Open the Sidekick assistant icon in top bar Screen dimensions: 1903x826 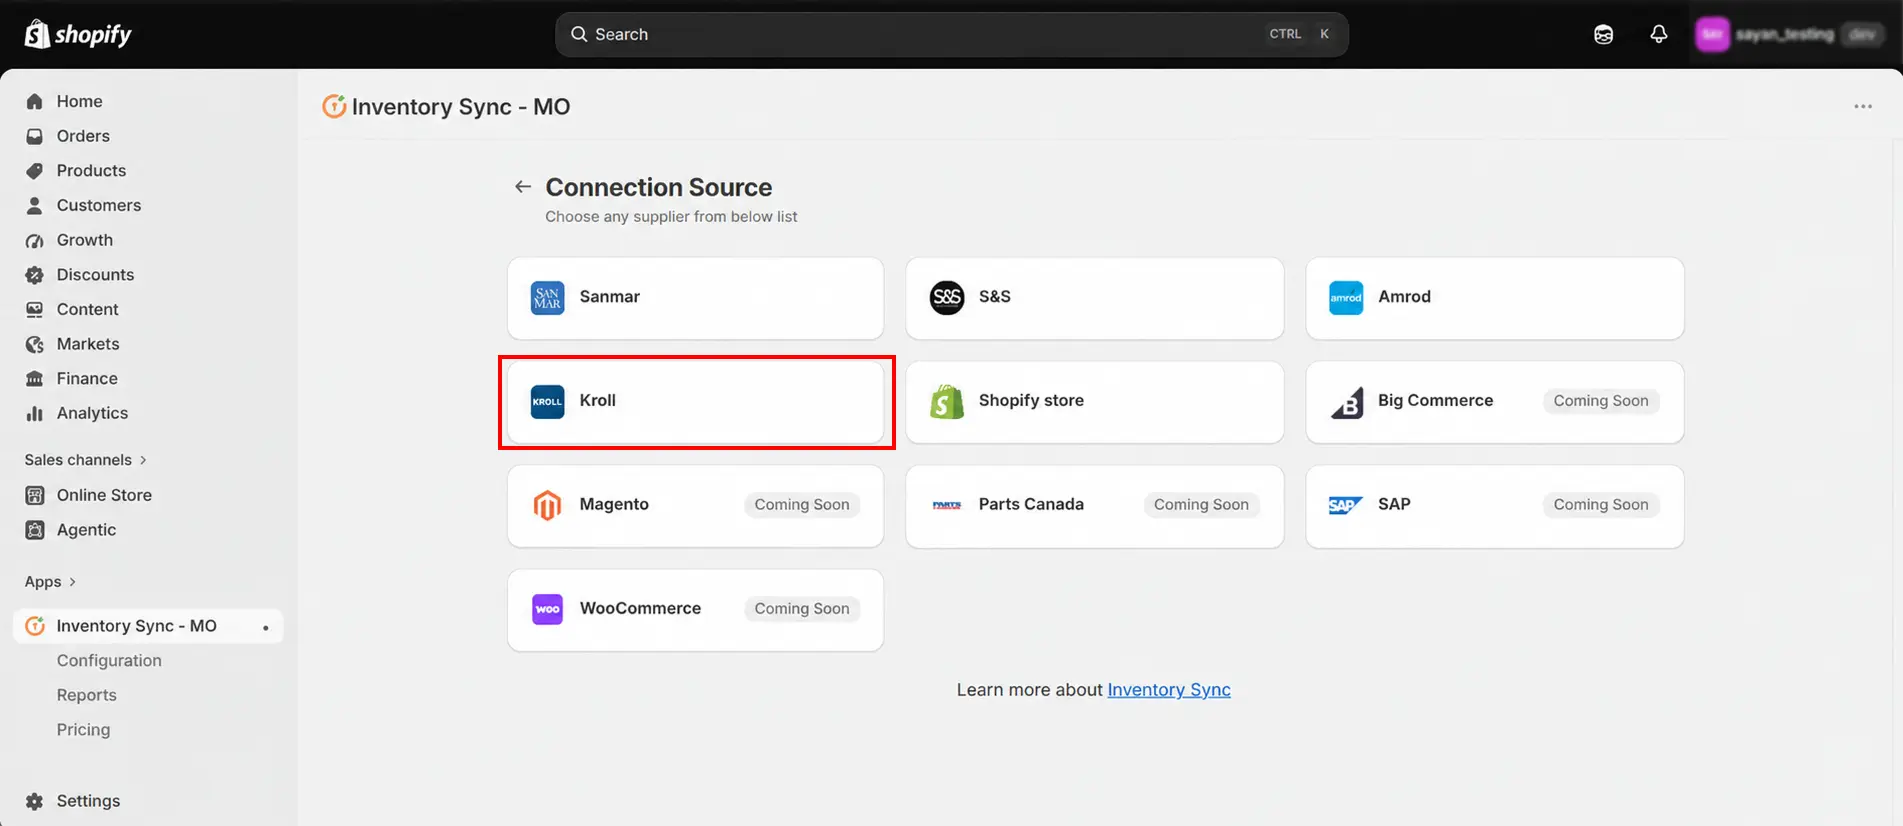1603,34
